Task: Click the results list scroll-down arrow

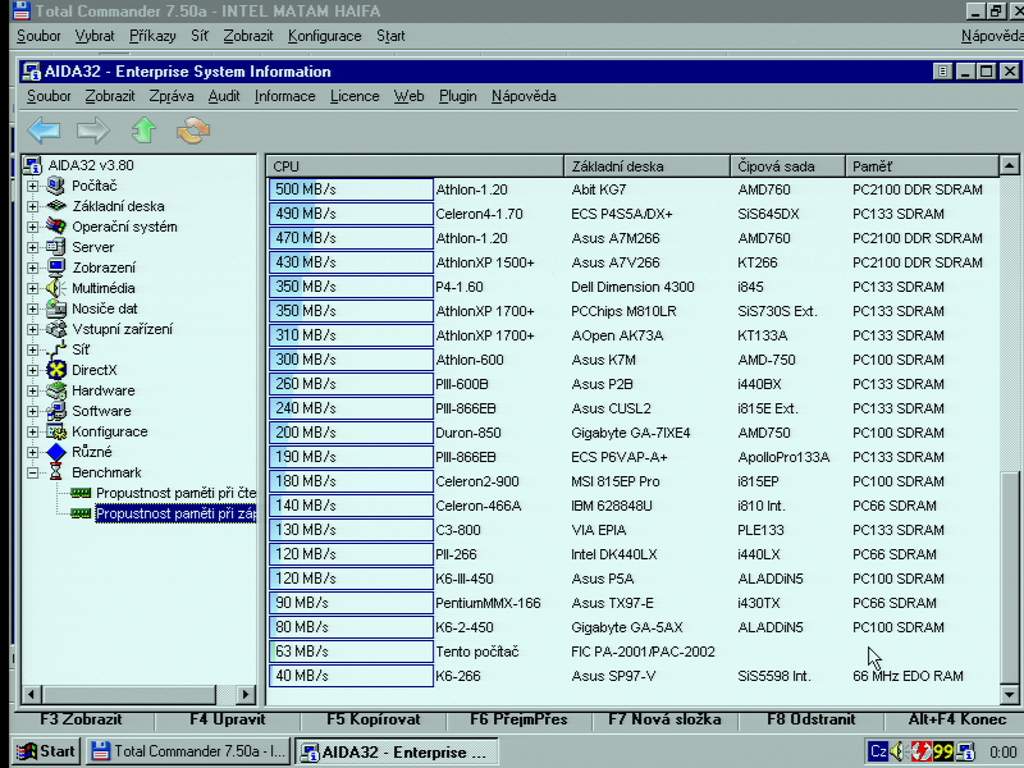Action: (x=1009, y=694)
